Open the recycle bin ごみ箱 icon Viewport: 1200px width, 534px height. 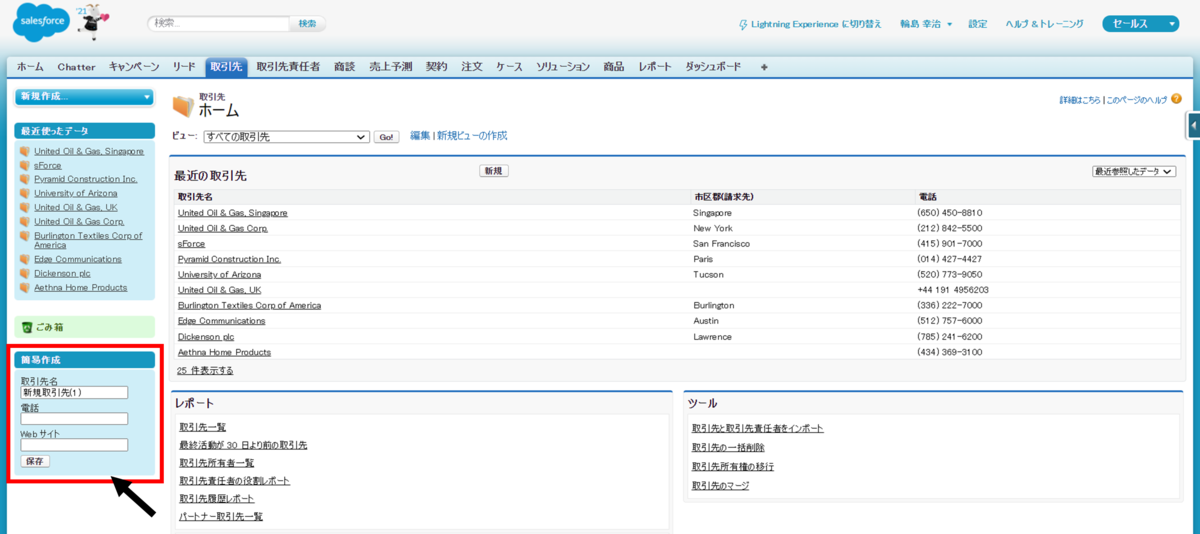[27, 327]
